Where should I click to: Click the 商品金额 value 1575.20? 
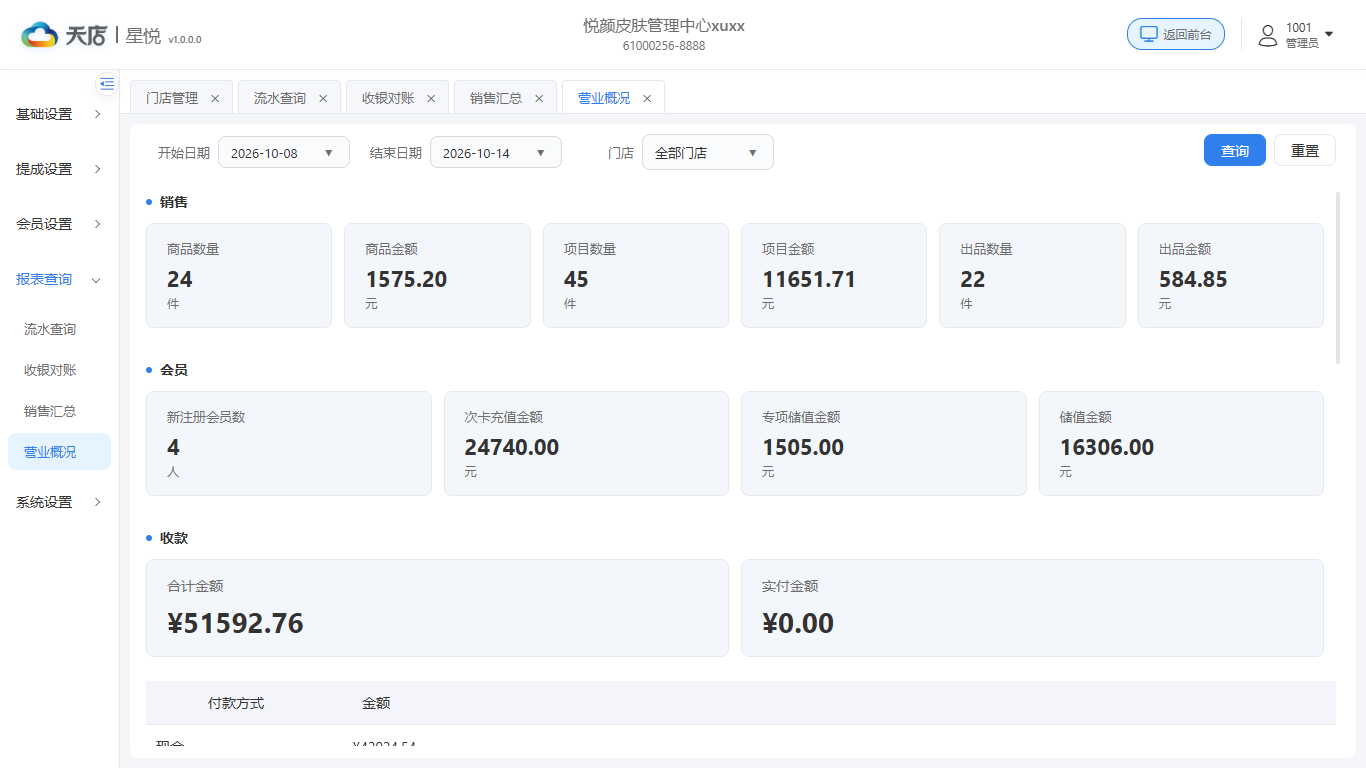406,279
